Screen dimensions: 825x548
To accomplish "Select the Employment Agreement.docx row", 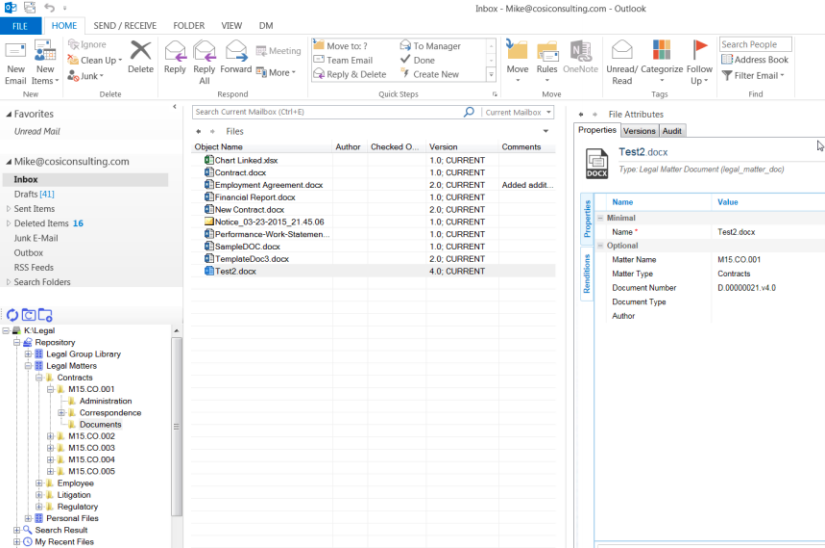I will click(374, 185).
